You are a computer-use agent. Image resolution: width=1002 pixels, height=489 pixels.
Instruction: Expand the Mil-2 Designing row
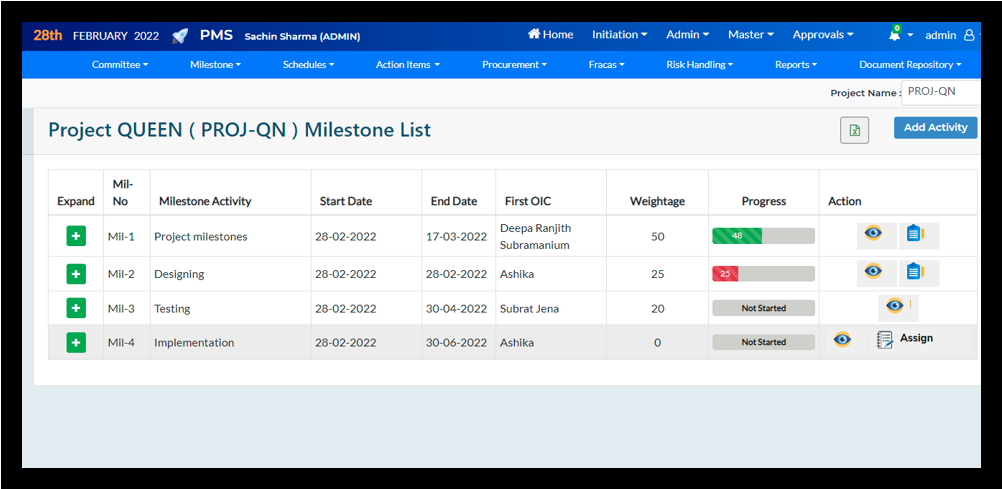click(76, 273)
